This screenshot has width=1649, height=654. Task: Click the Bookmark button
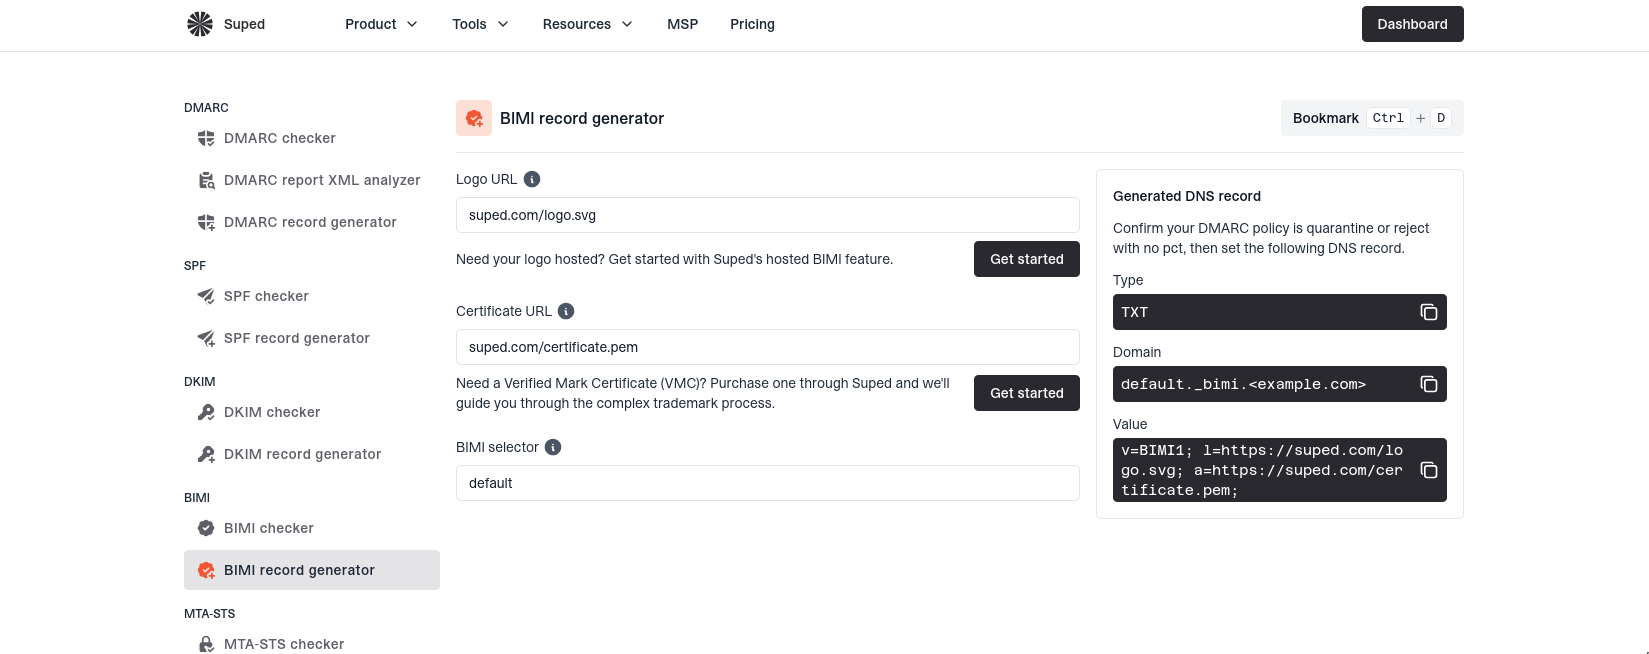pos(1372,118)
